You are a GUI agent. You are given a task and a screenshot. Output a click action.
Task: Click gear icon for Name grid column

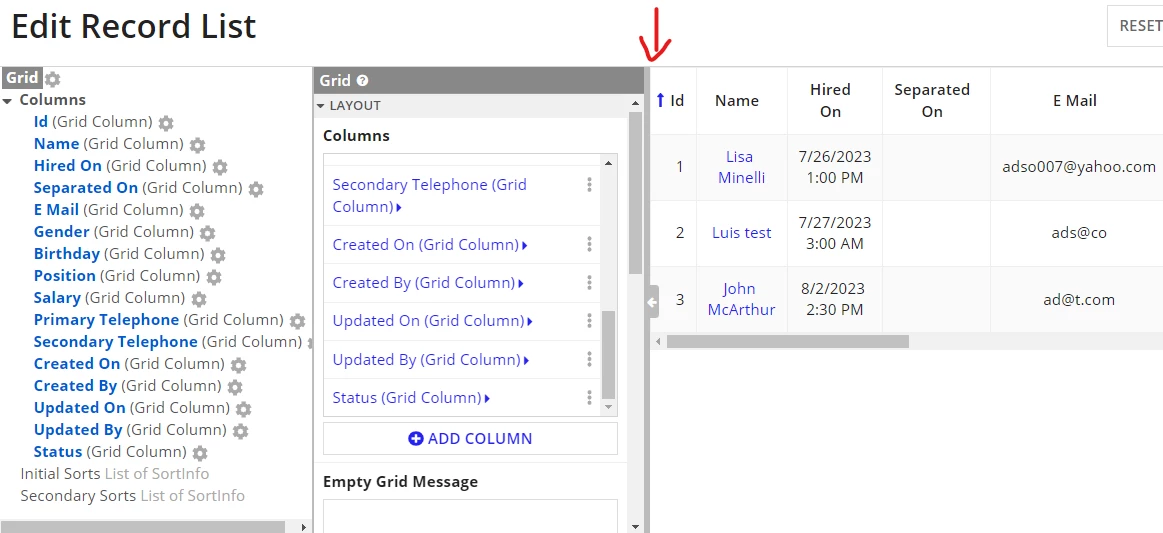click(x=197, y=145)
